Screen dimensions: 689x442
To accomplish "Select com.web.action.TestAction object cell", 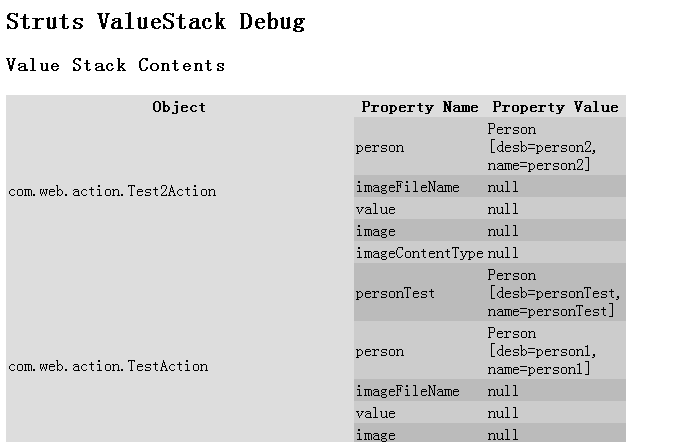I will pos(108,366).
